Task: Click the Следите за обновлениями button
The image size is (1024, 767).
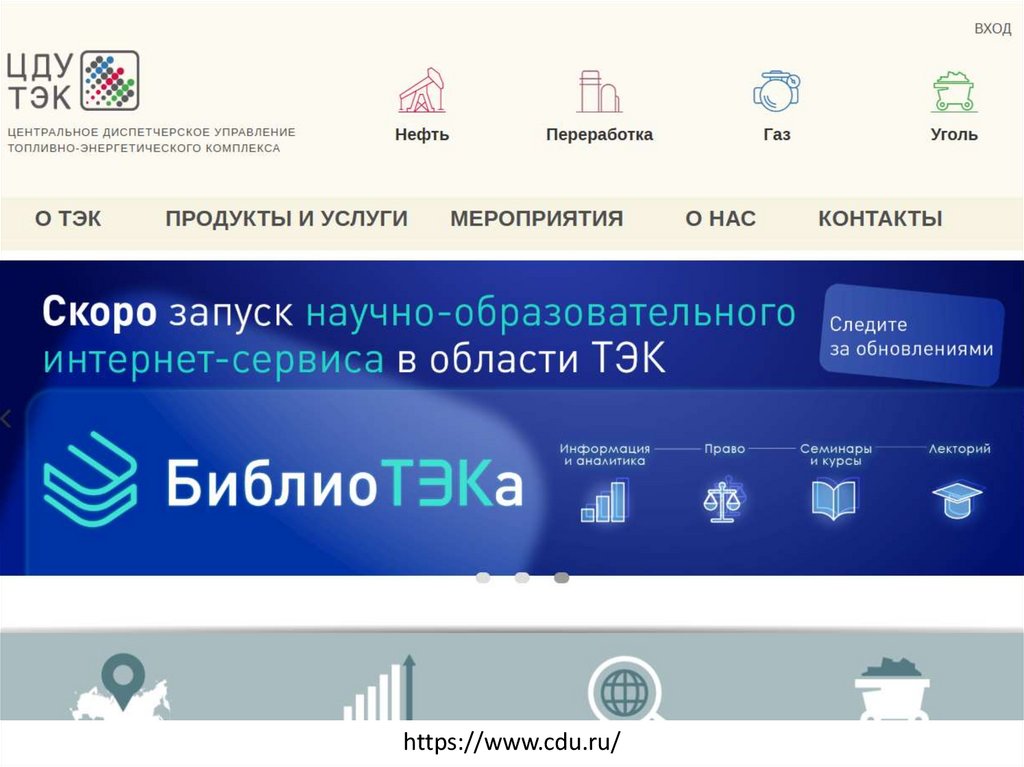Action: coord(911,335)
